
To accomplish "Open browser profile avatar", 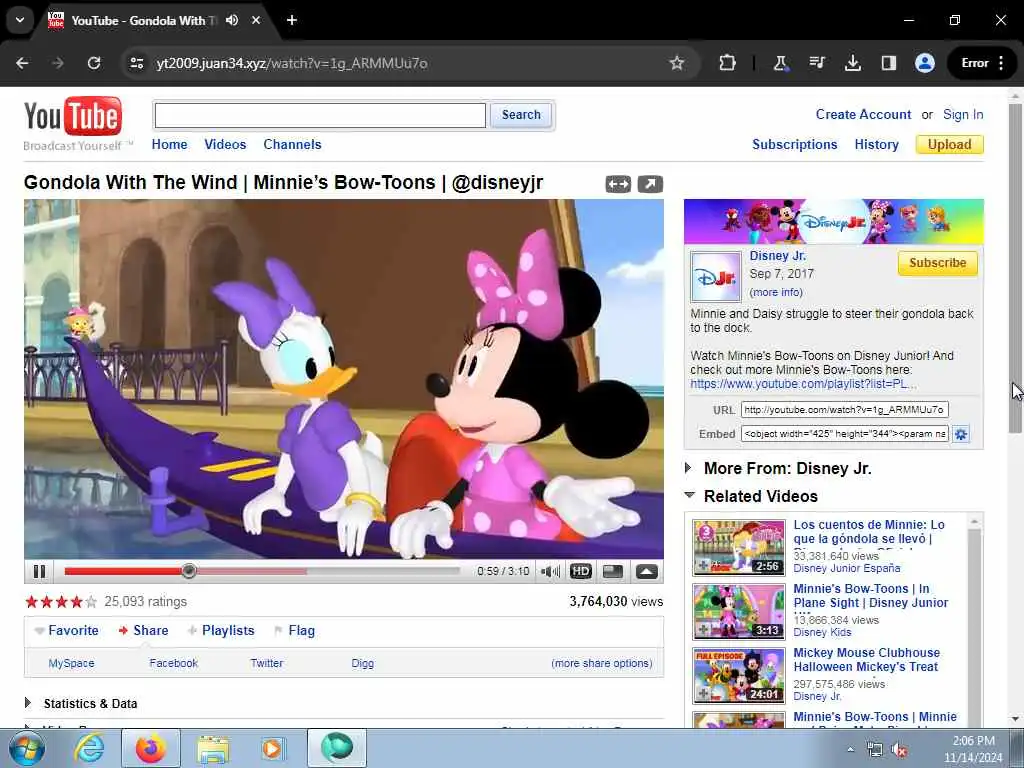I will click(x=924, y=63).
